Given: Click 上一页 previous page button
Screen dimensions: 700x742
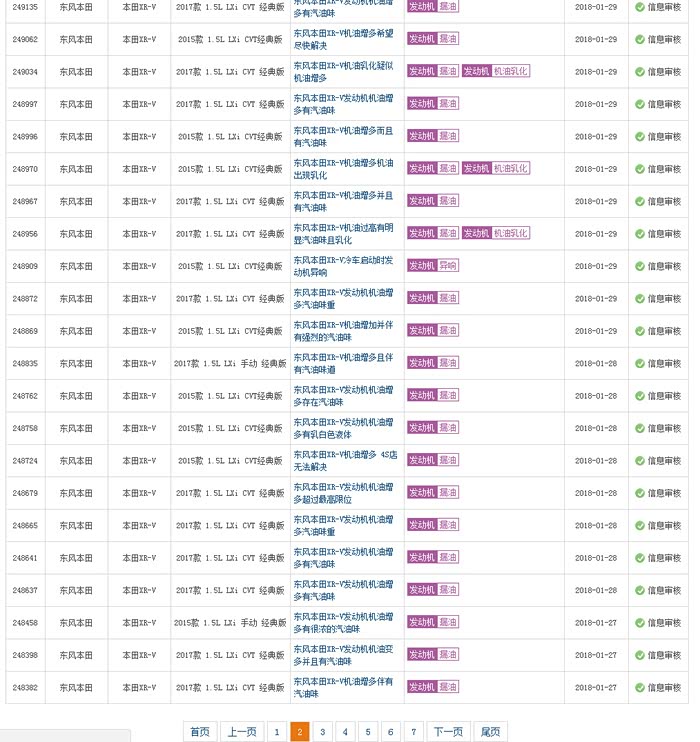Looking at the screenshot, I should pos(242,732).
